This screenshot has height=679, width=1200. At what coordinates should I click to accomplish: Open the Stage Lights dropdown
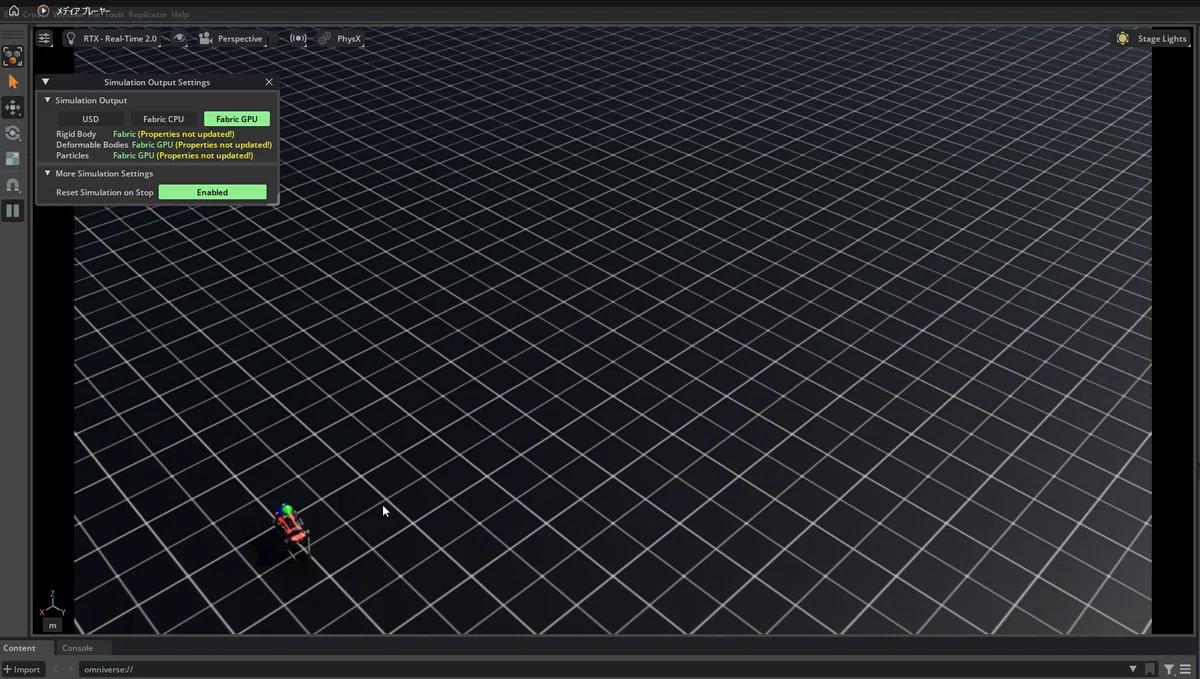coord(1162,39)
